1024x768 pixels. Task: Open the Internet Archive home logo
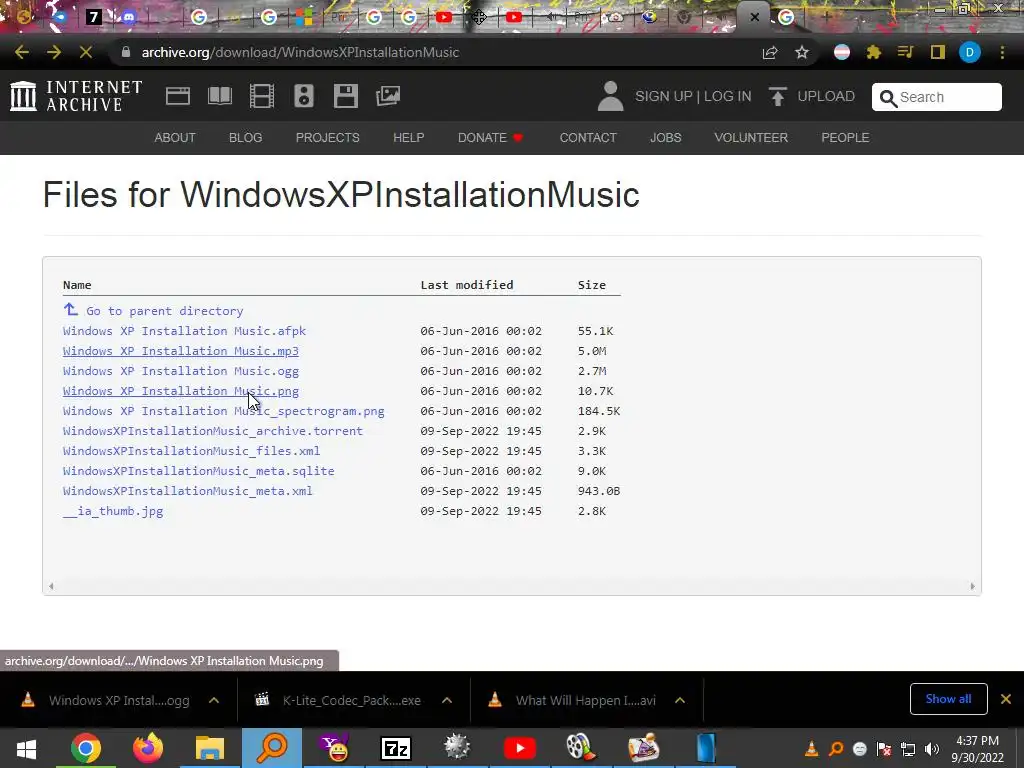pos(76,96)
